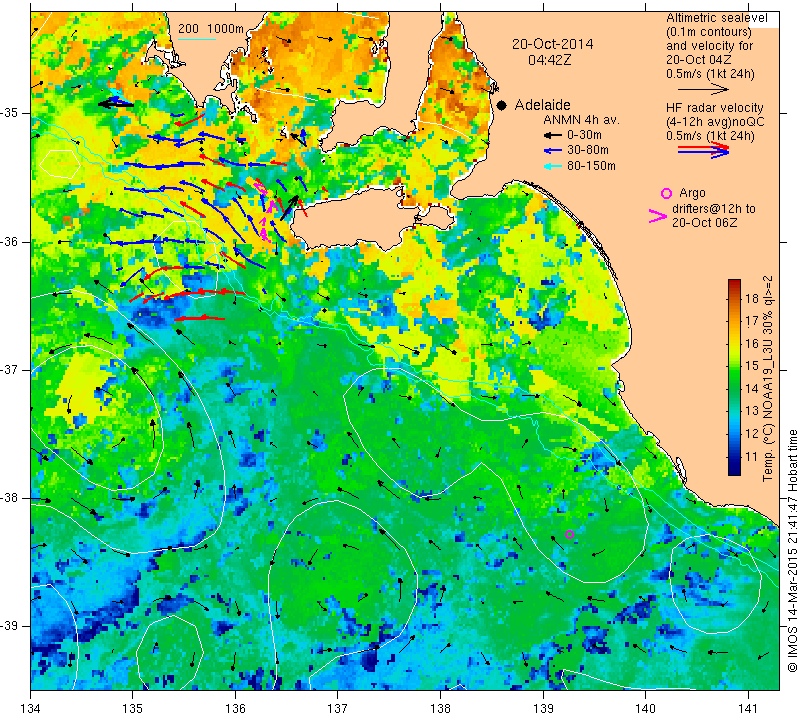Click the longitude axis label 134

31,709
